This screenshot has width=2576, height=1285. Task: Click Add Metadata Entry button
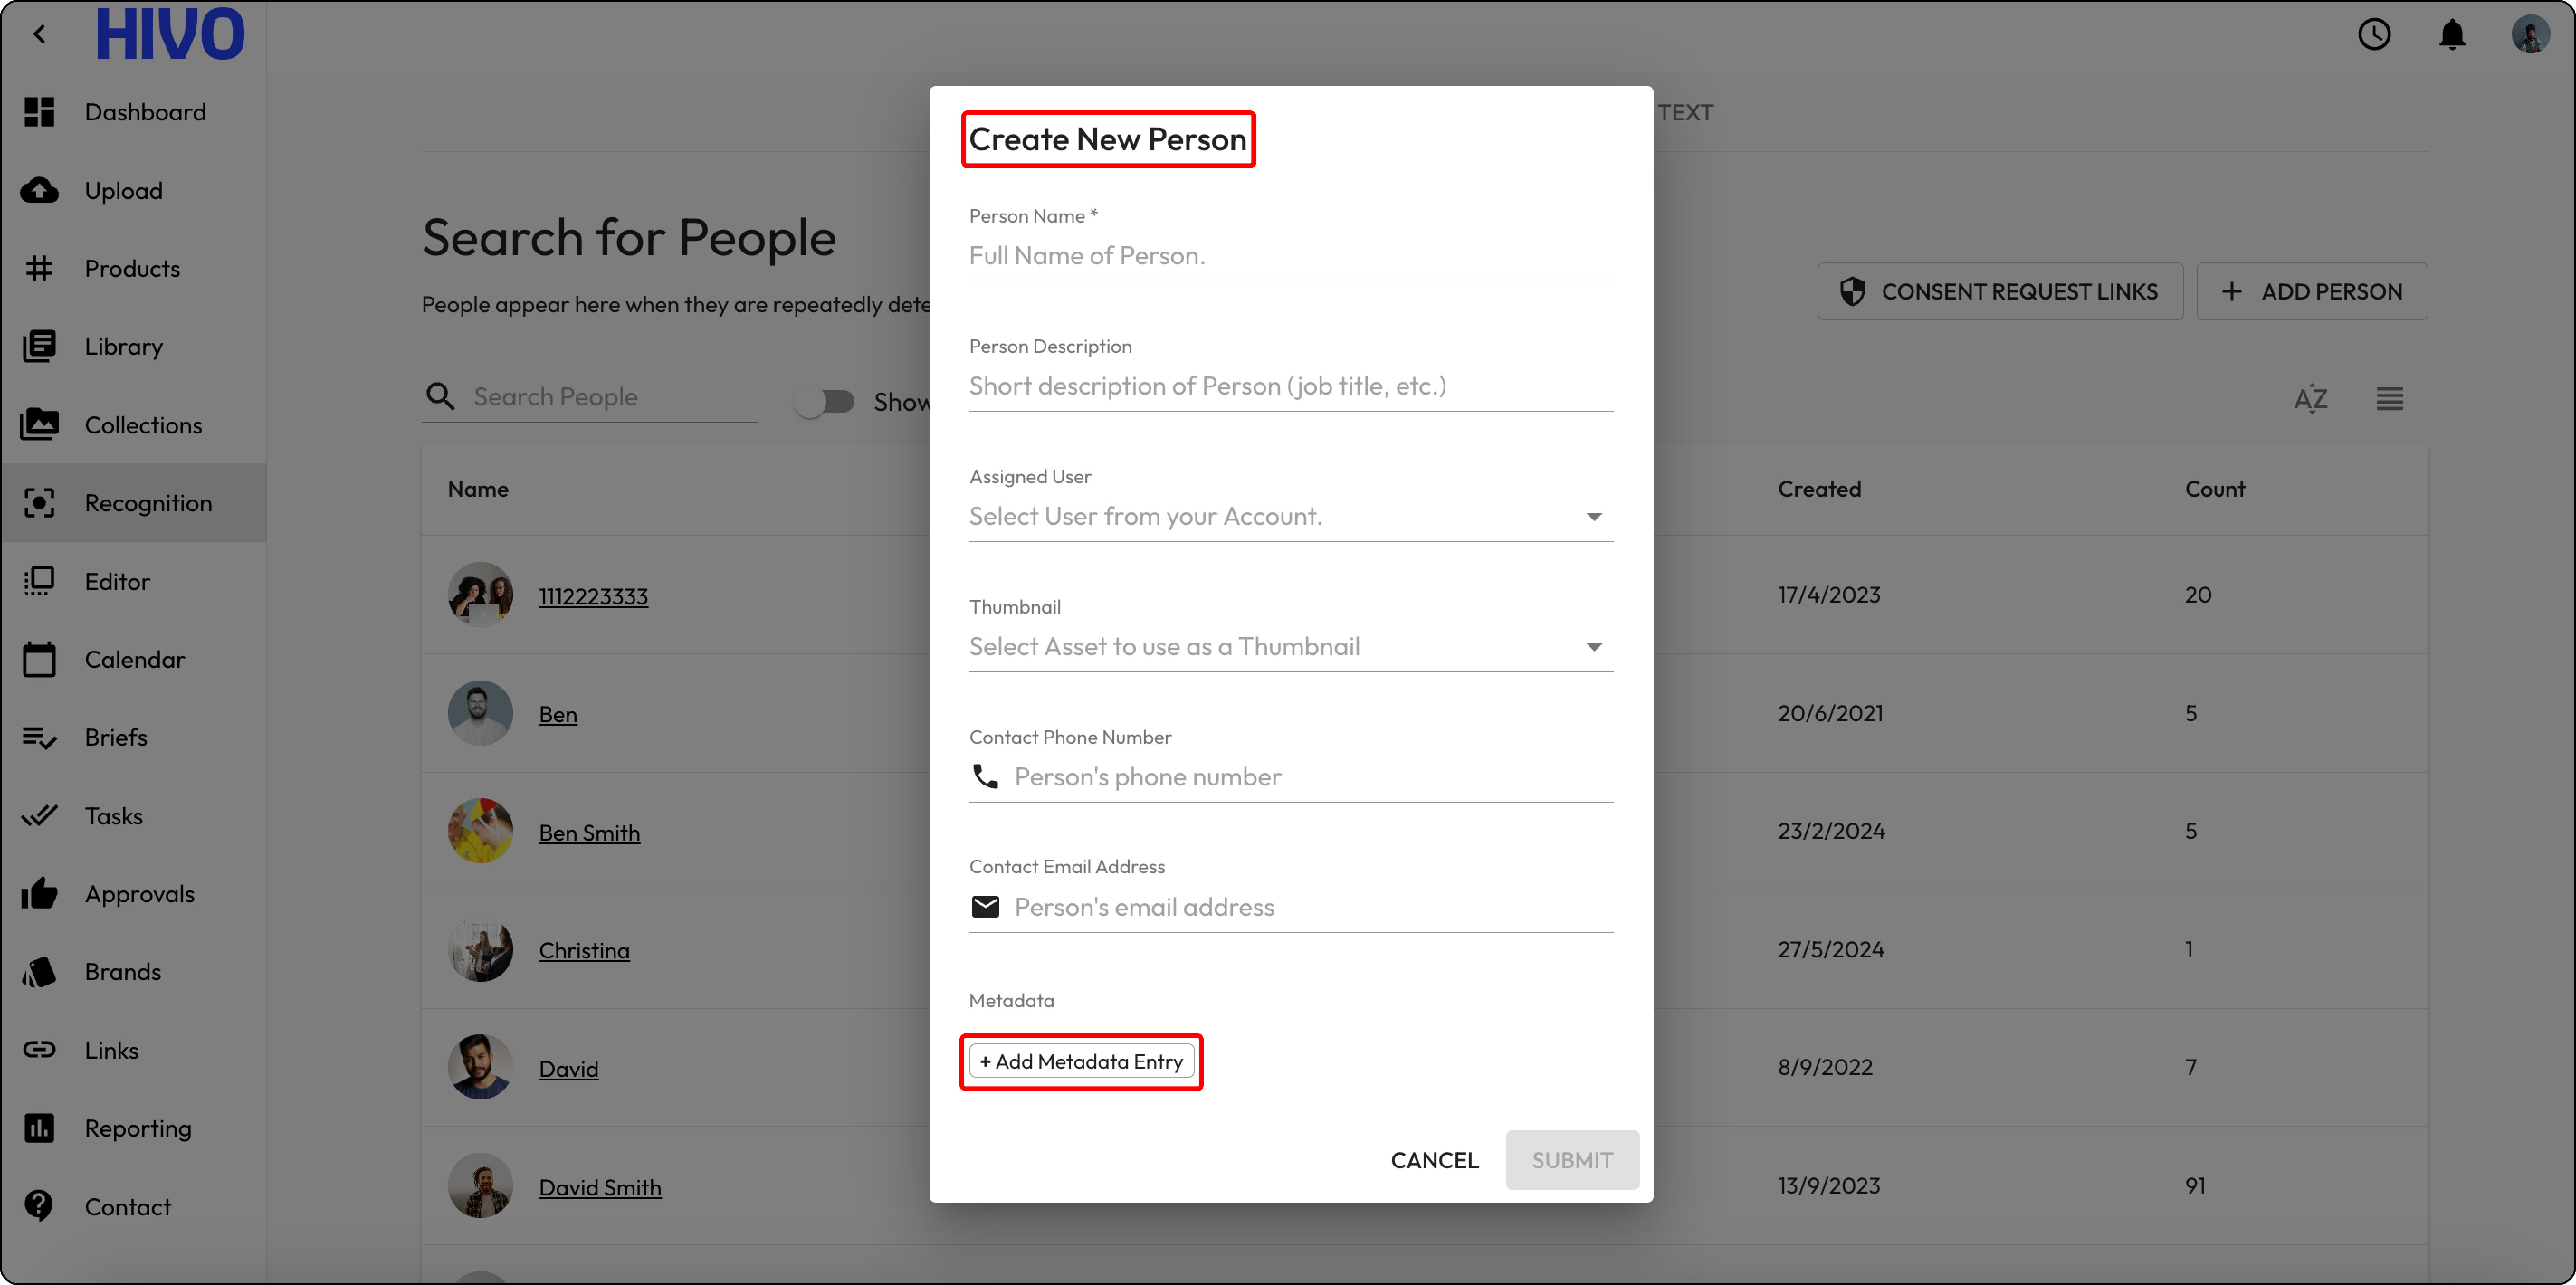click(1081, 1062)
